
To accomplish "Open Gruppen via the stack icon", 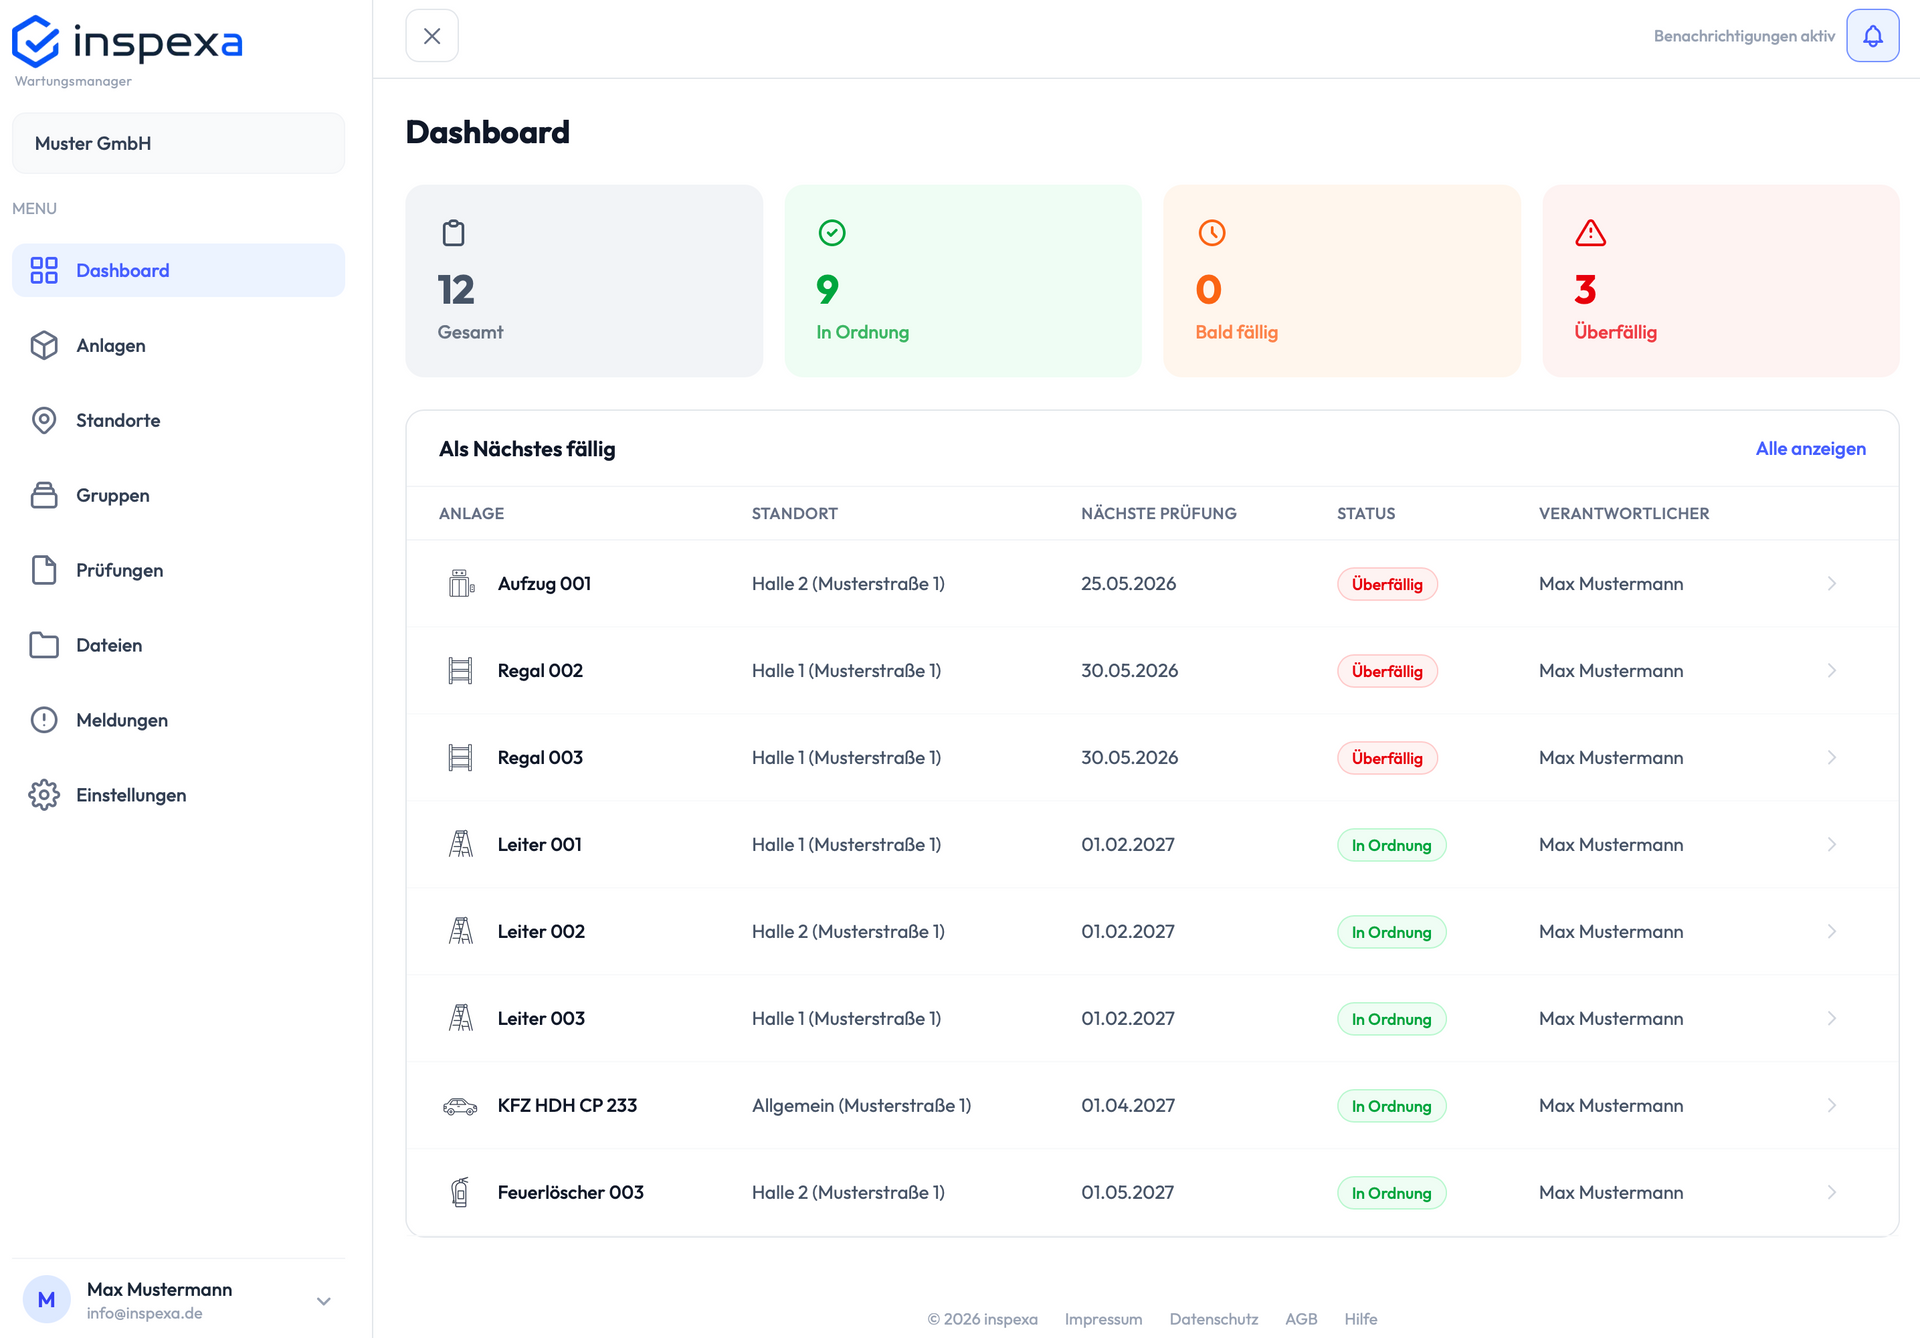I will (x=44, y=495).
